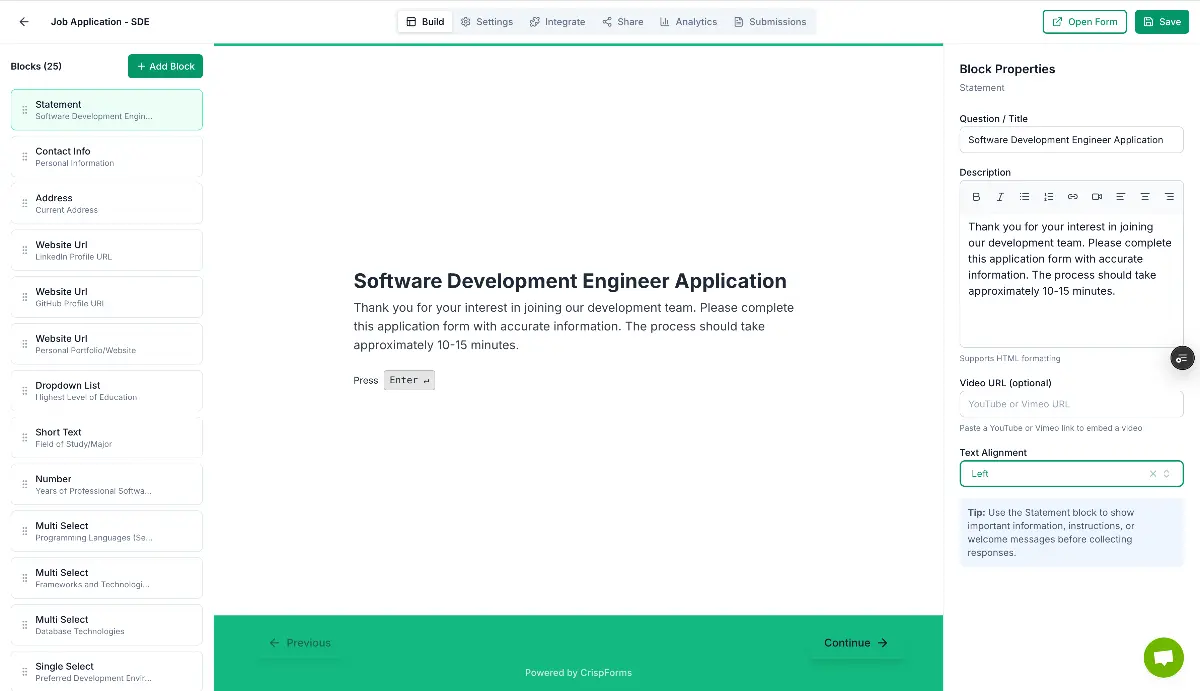The image size is (1200, 691).
Task: Open the video embed tool in description toolbar
Action: (1097, 197)
